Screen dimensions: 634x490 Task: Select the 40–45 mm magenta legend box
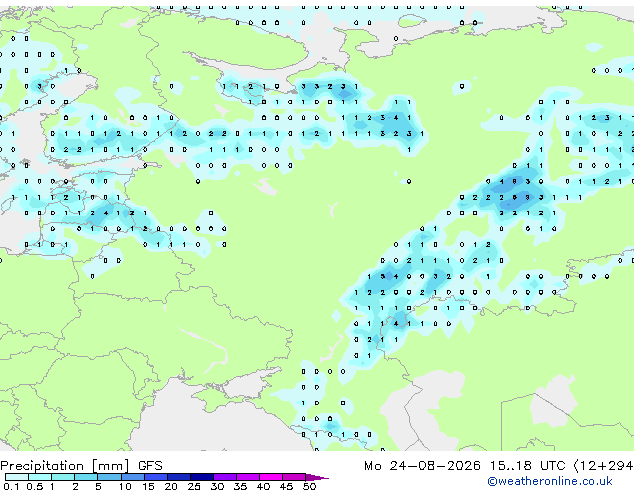271,477
